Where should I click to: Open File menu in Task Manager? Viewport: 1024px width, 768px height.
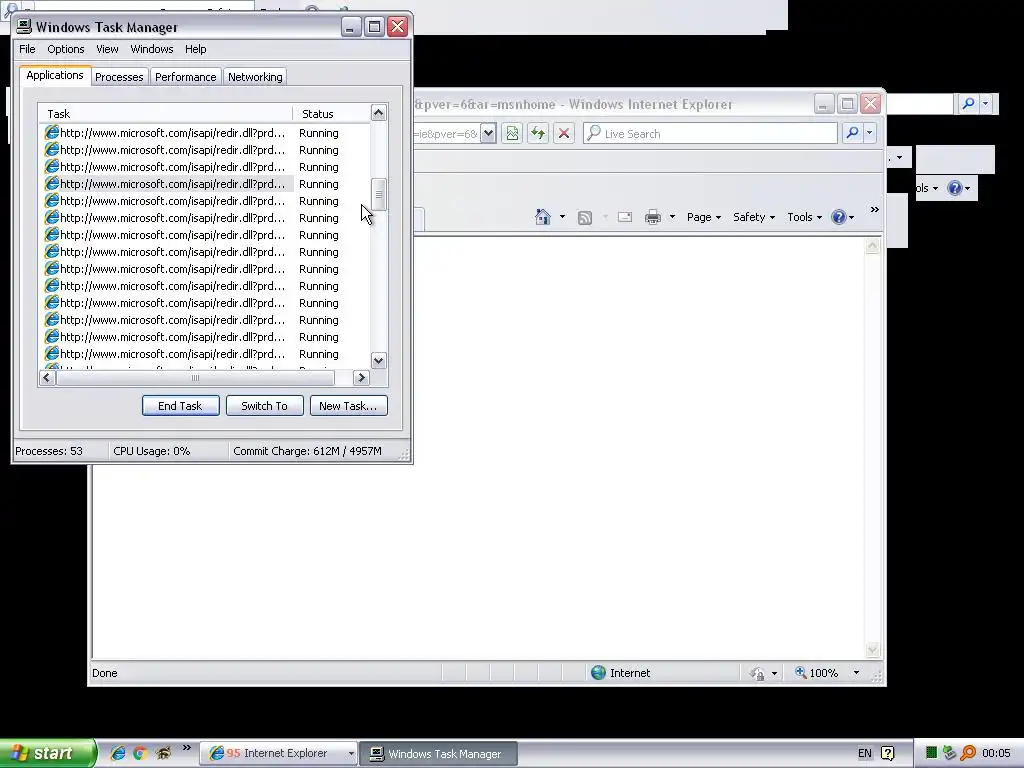point(27,49)
